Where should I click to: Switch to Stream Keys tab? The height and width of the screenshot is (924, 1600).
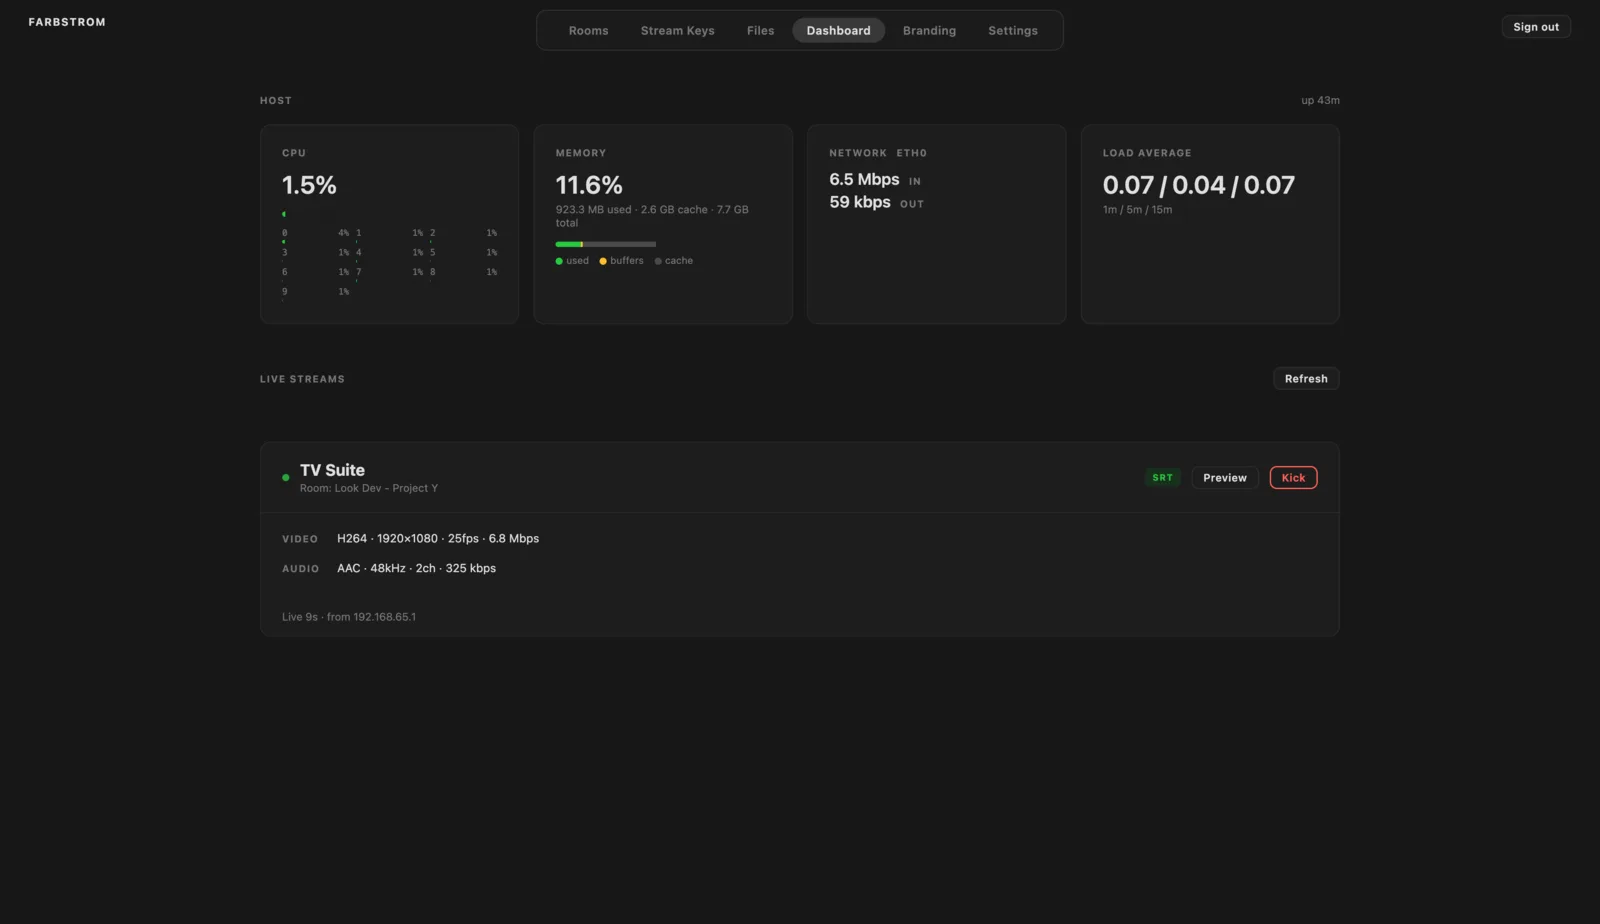[x=677, y=31]
